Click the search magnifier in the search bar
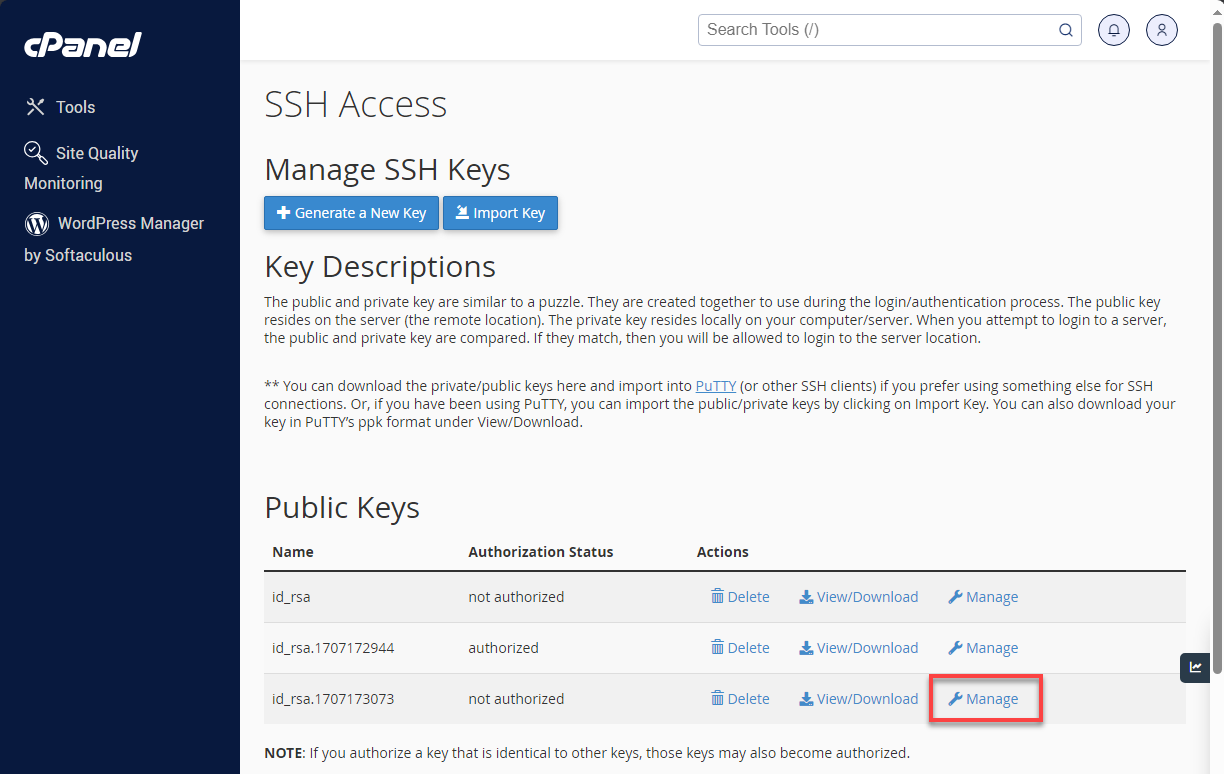The height and width of the screenshot is (774, 1224). click(1065, 30)
